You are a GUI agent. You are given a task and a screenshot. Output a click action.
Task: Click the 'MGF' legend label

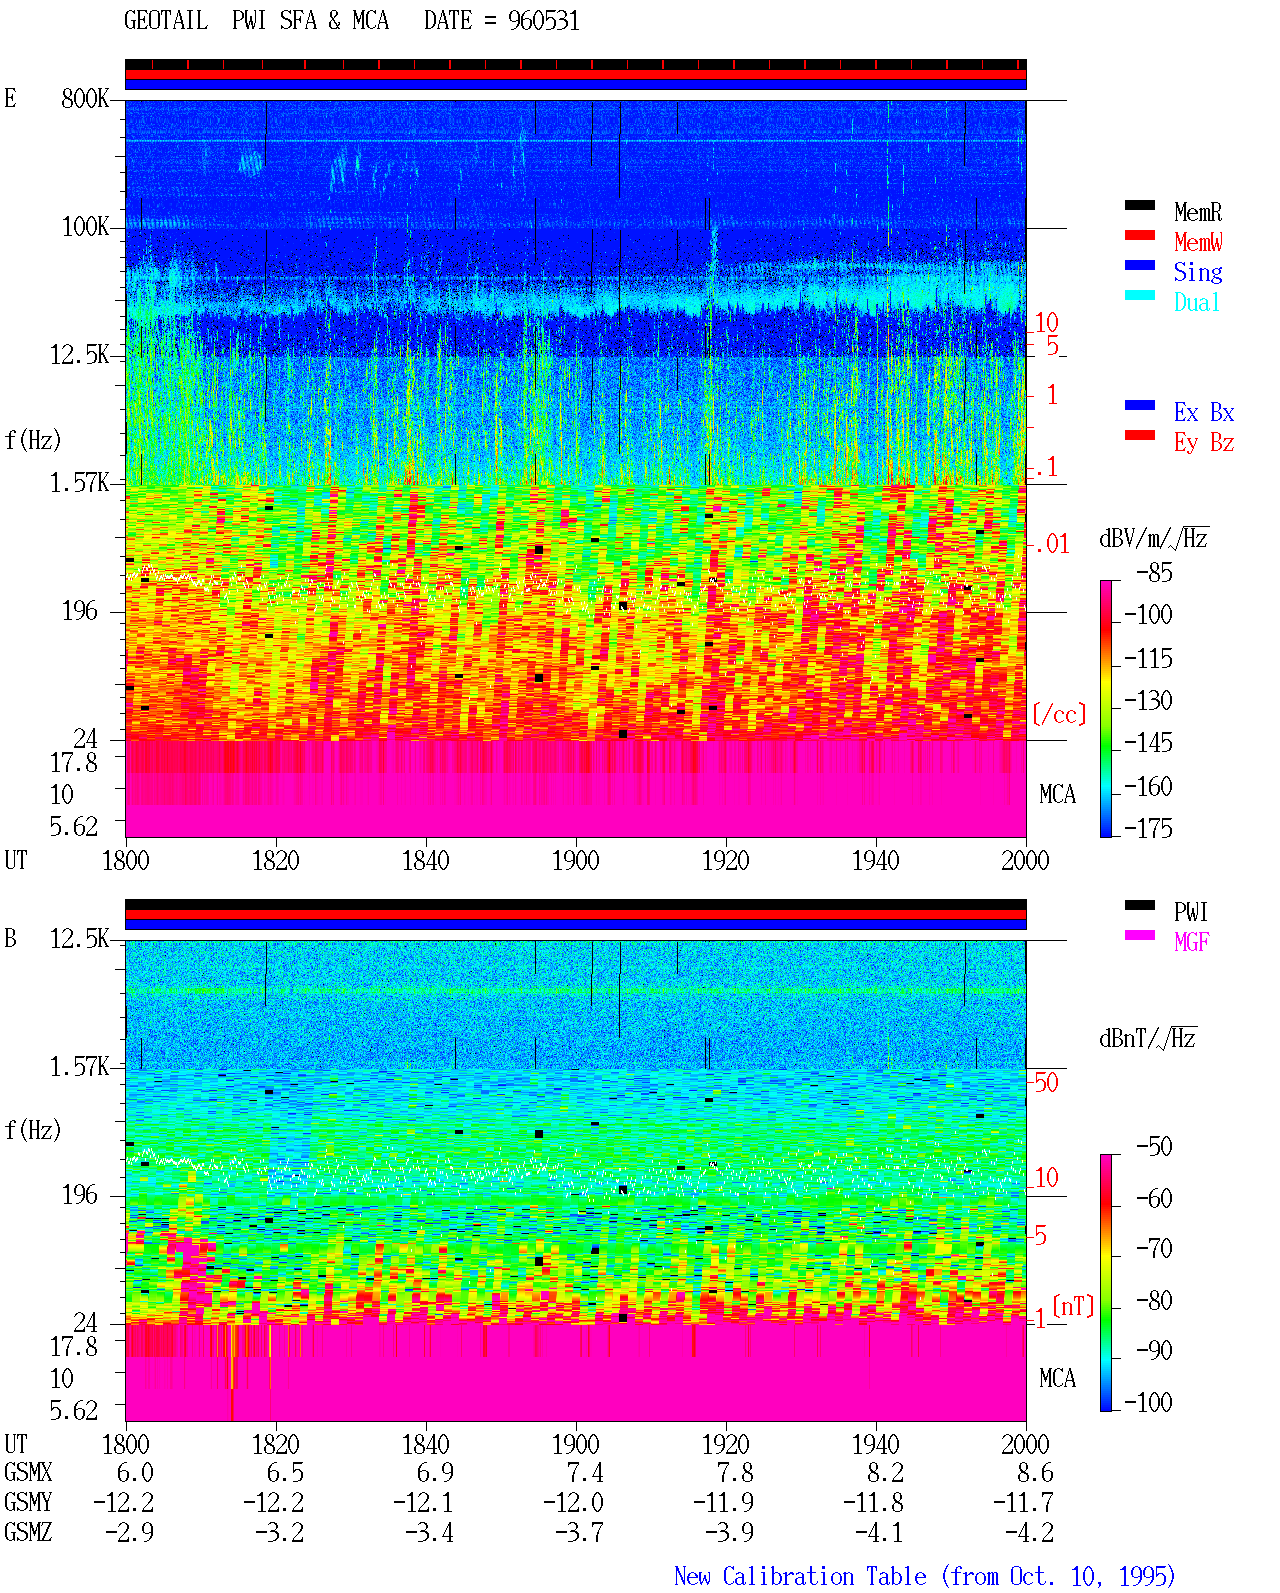[1192, 942]
